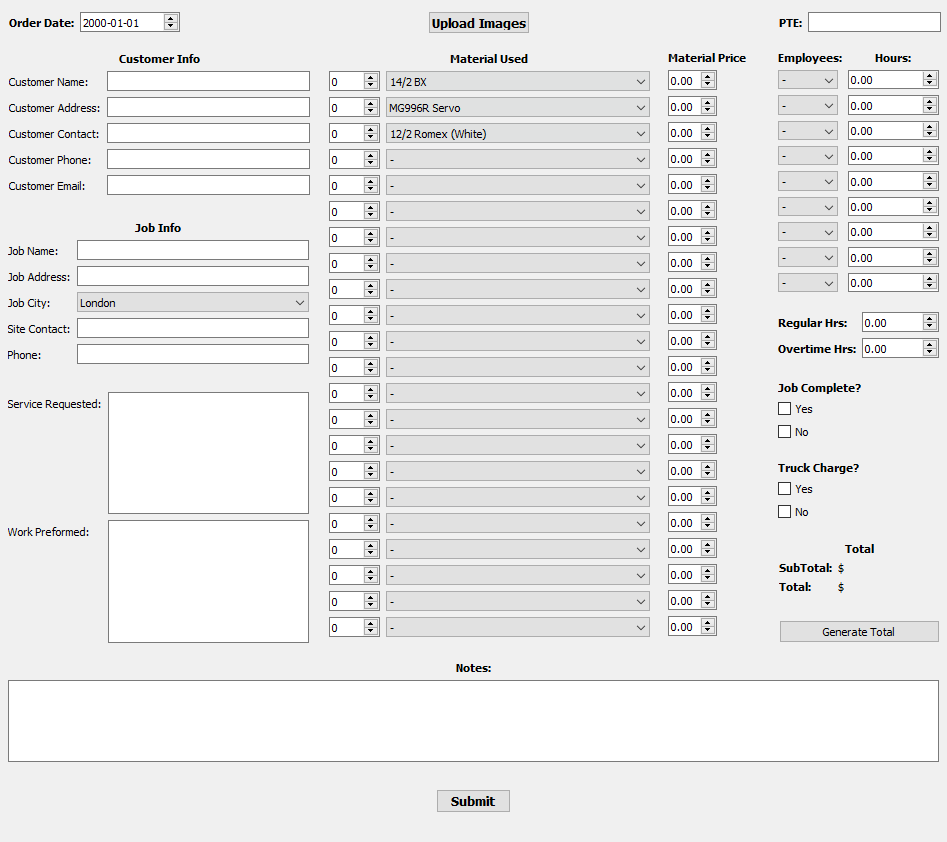Click the Customer Name input field
Screen dimensions: 947x842
pyautogui.click(x=208, y=81)
